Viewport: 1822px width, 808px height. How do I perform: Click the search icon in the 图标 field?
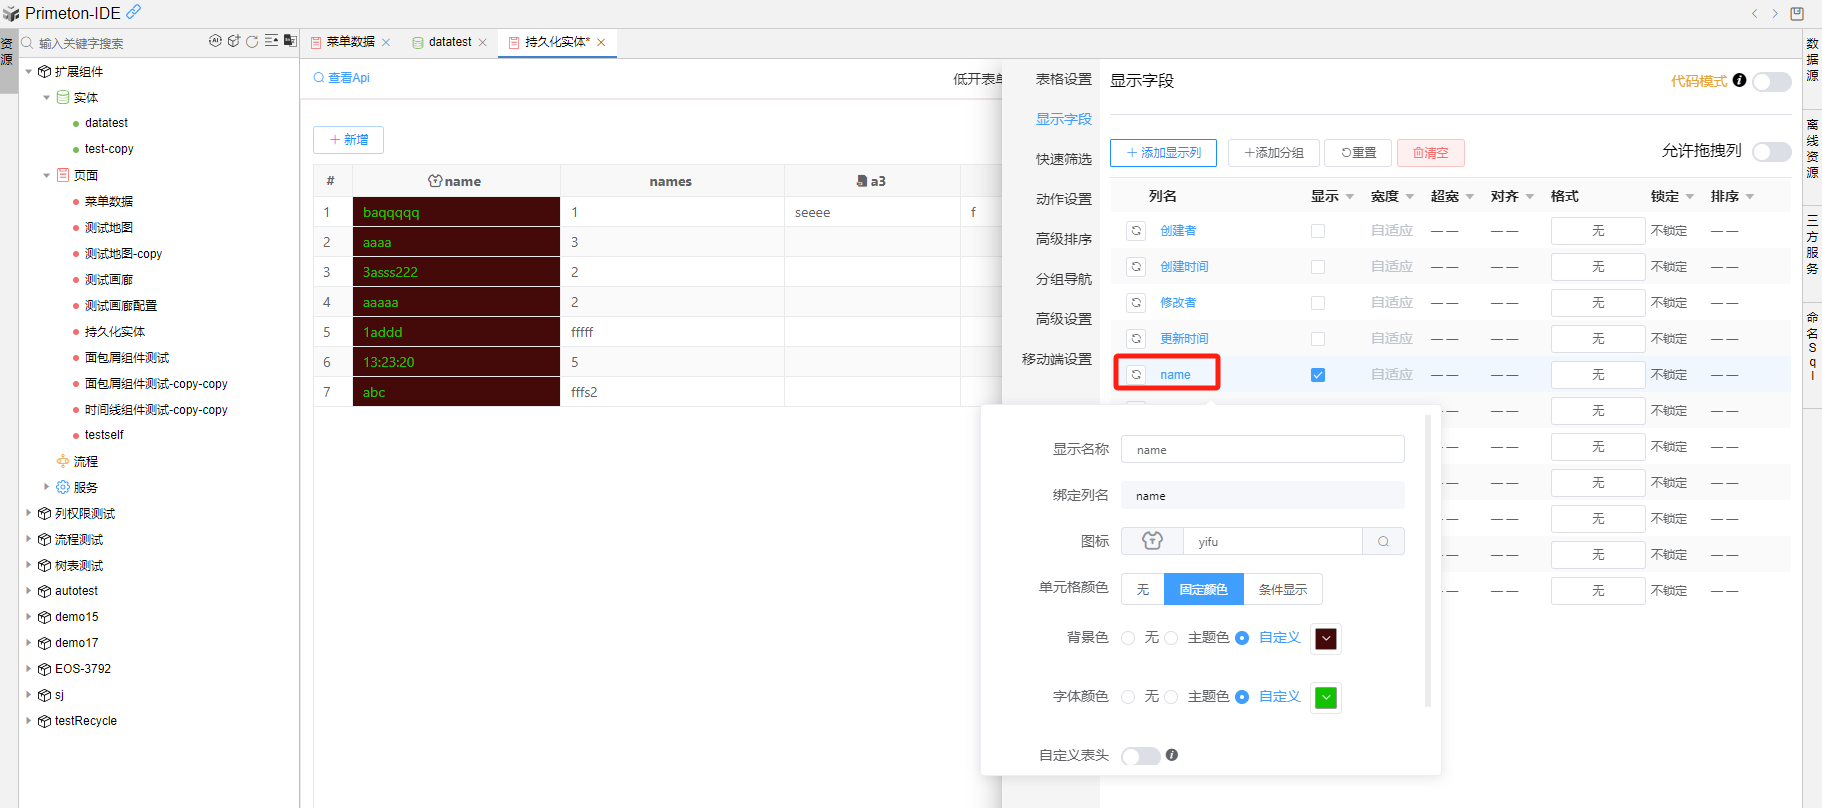pos(1383,542)
